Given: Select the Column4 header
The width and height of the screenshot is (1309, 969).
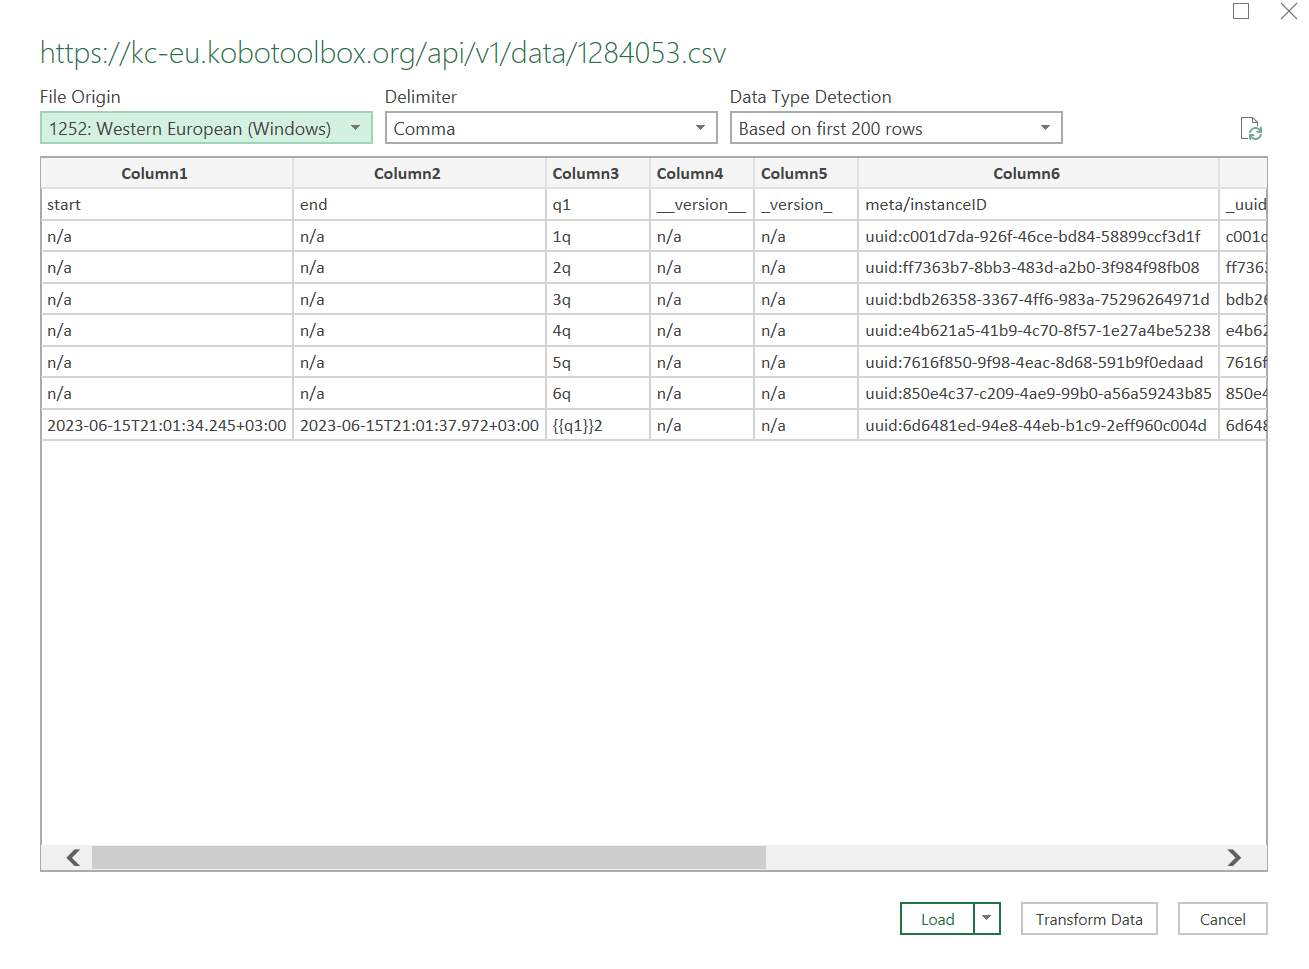Looking at the screenshot, I should pos(690,172).
